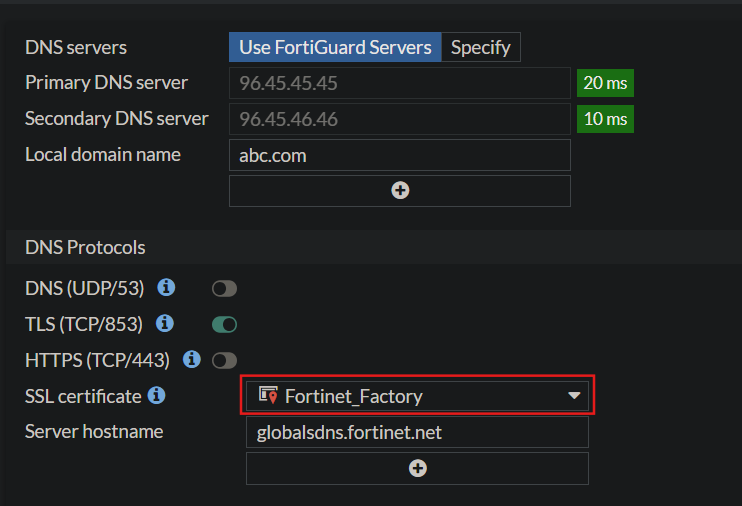Viewport: 742px width, 506px height.
Task: Click the Fortinet_Factory certificate icon
Action: 268,396
